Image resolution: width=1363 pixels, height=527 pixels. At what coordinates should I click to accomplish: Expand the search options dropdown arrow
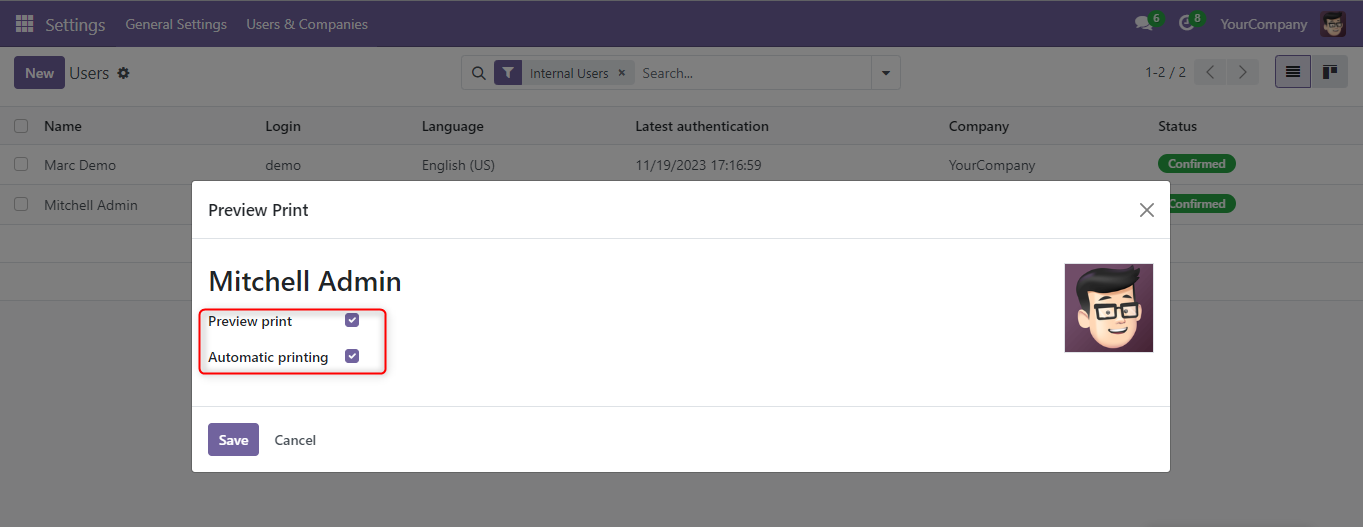point(885,73)
